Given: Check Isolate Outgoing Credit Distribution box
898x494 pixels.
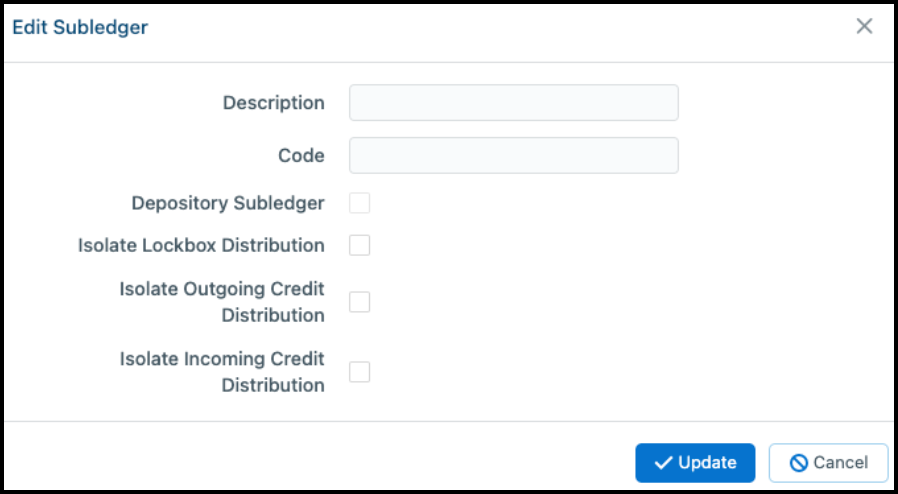Looking at the screenshot, I should [x=360, y=302].
